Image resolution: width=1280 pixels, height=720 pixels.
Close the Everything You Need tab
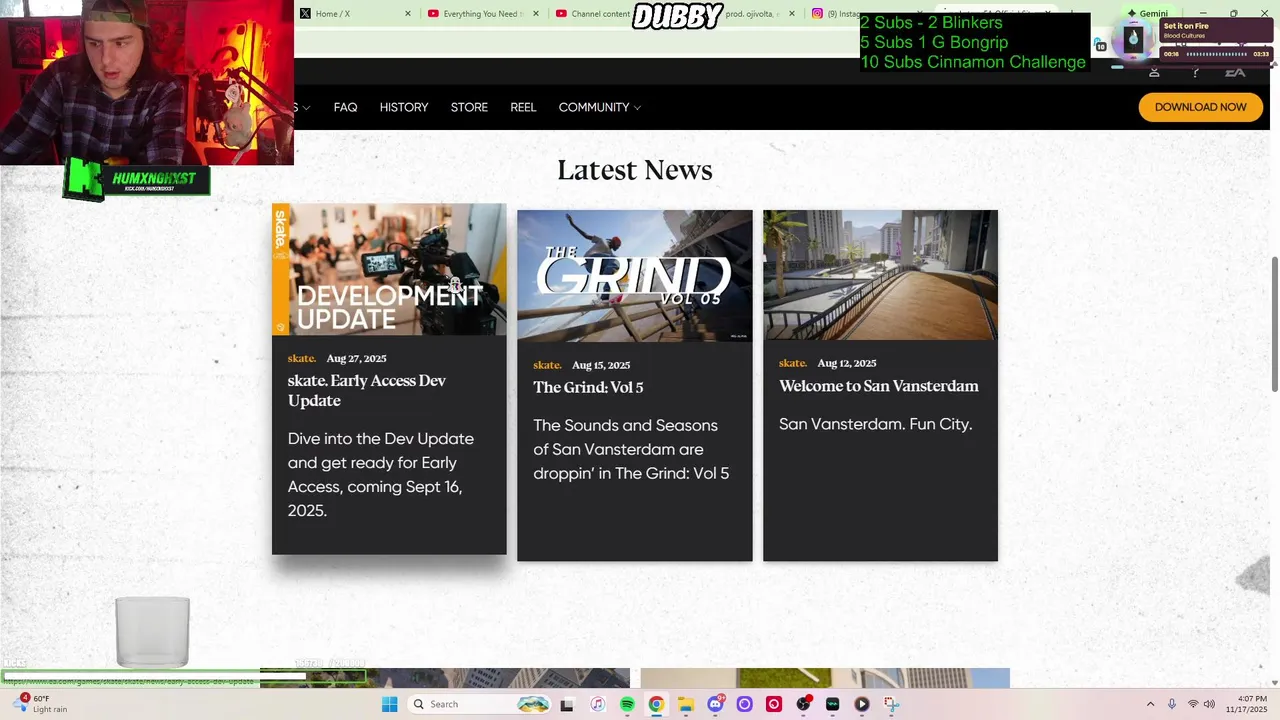[x=536, y=14]
